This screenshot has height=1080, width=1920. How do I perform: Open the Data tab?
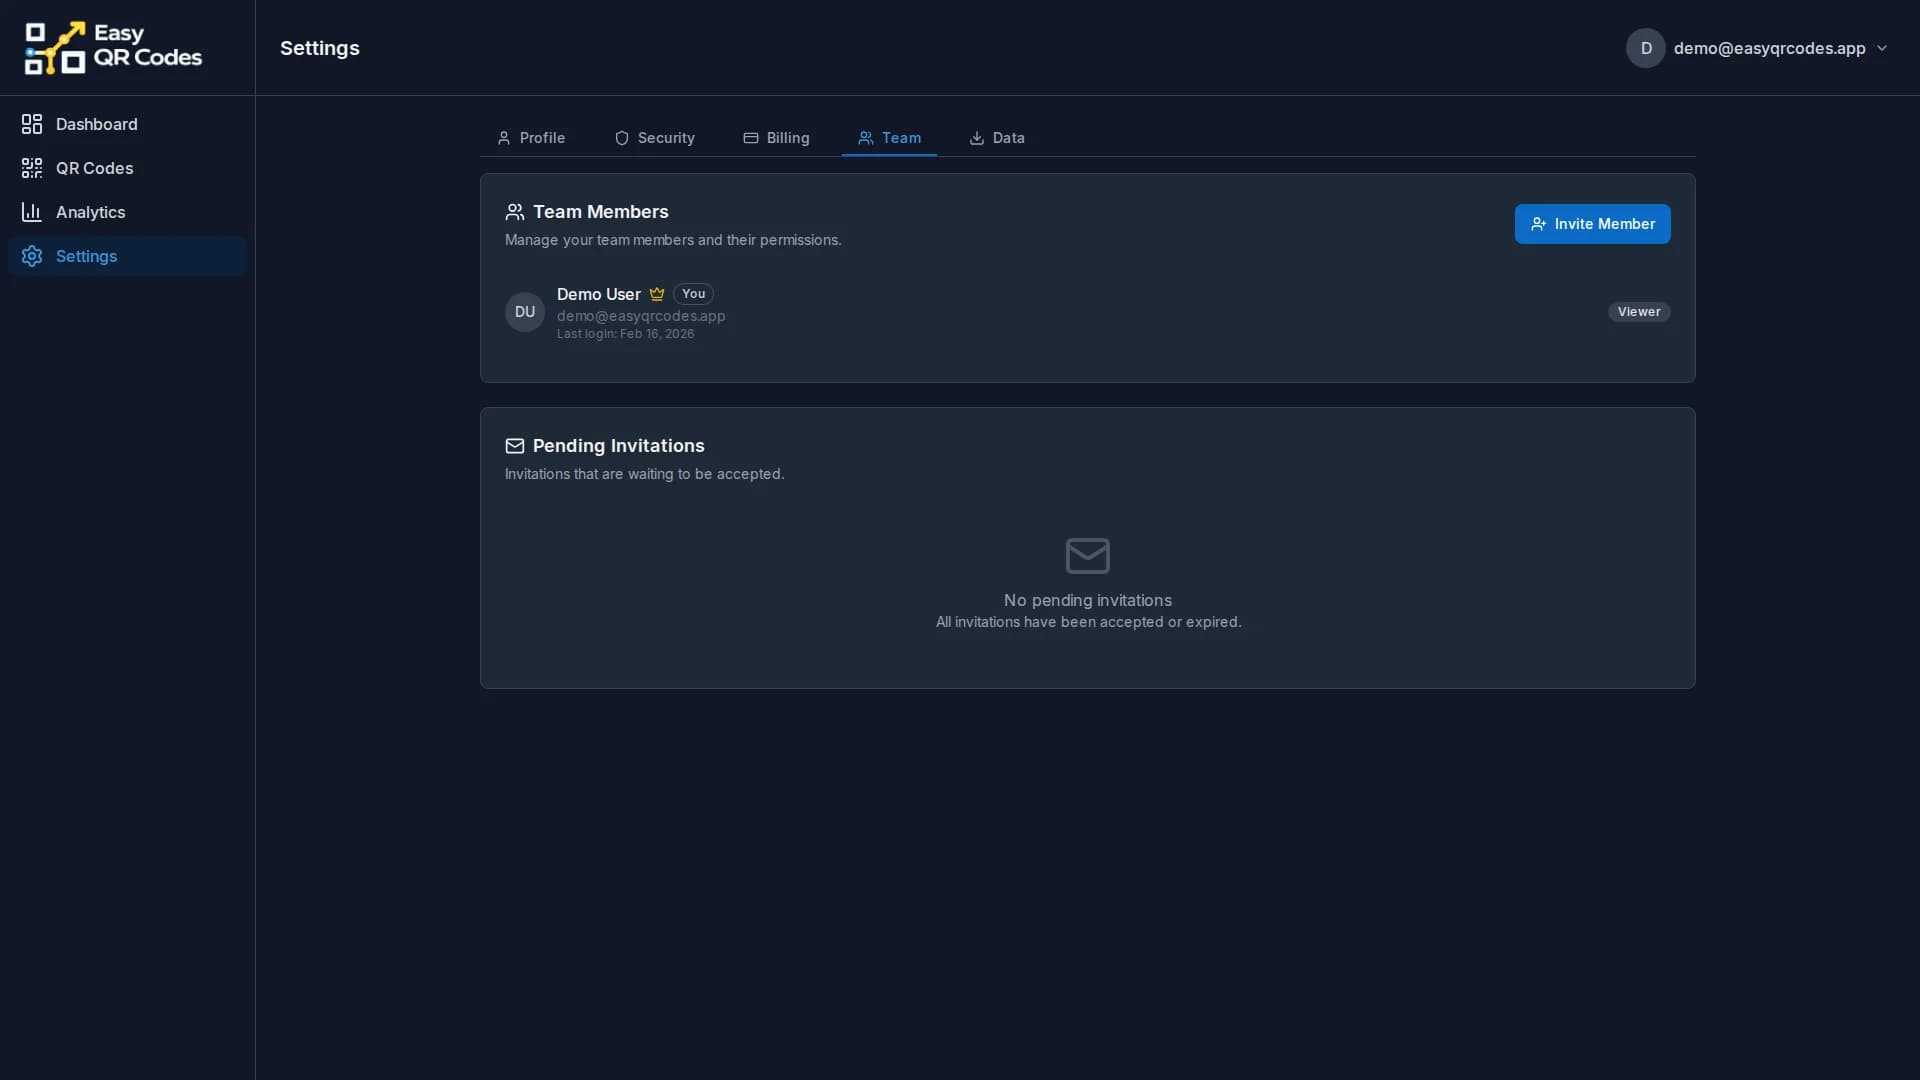coord(997,138)
